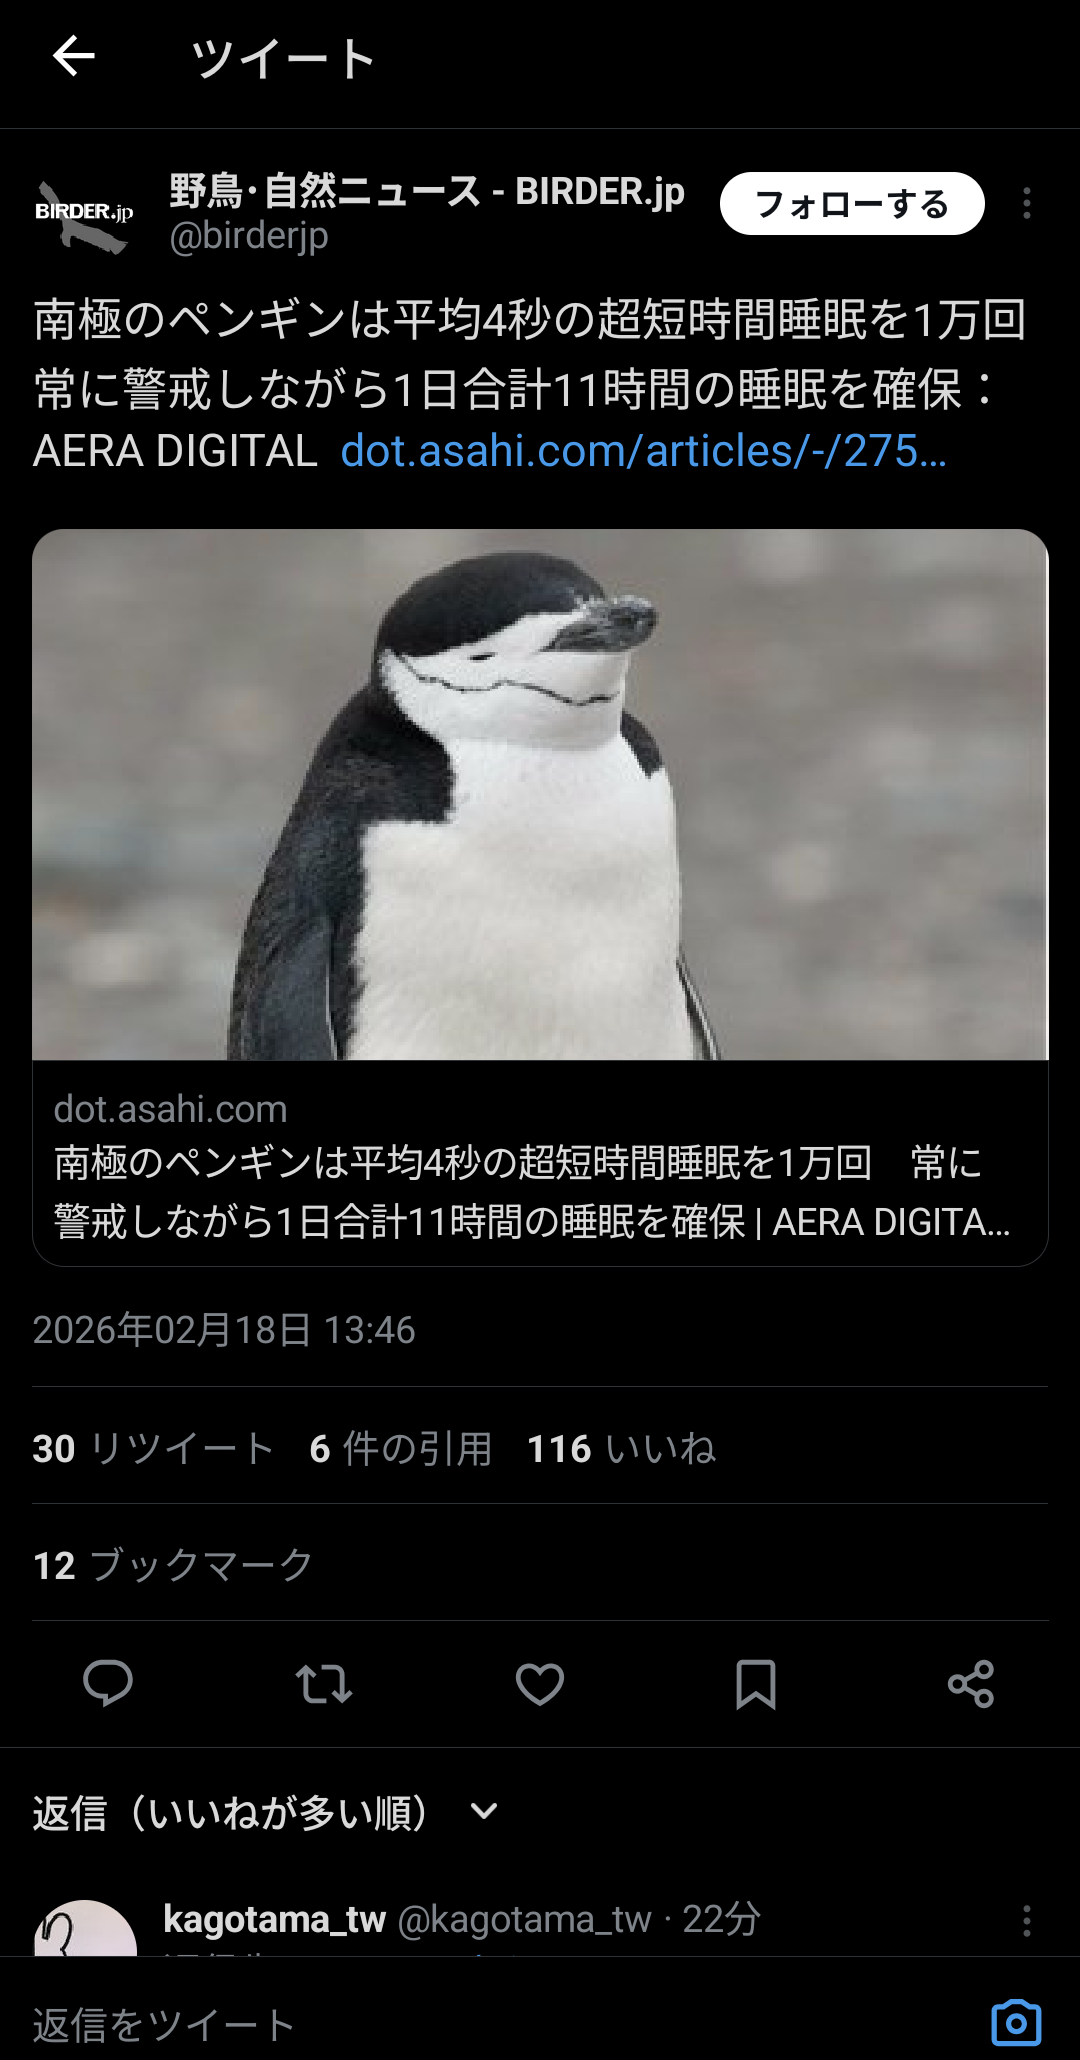The width and height of the screenshot is (1080, 2060).
Task: View the 116 いいね list
Action: 621,1448
